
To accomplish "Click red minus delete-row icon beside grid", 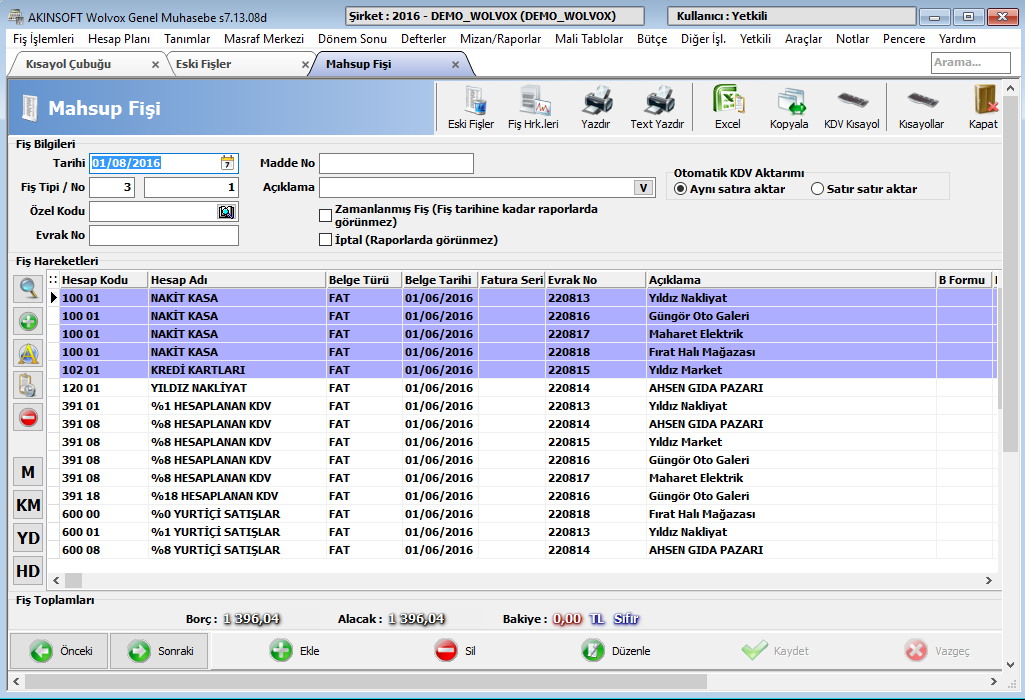I will click(28, 418).
